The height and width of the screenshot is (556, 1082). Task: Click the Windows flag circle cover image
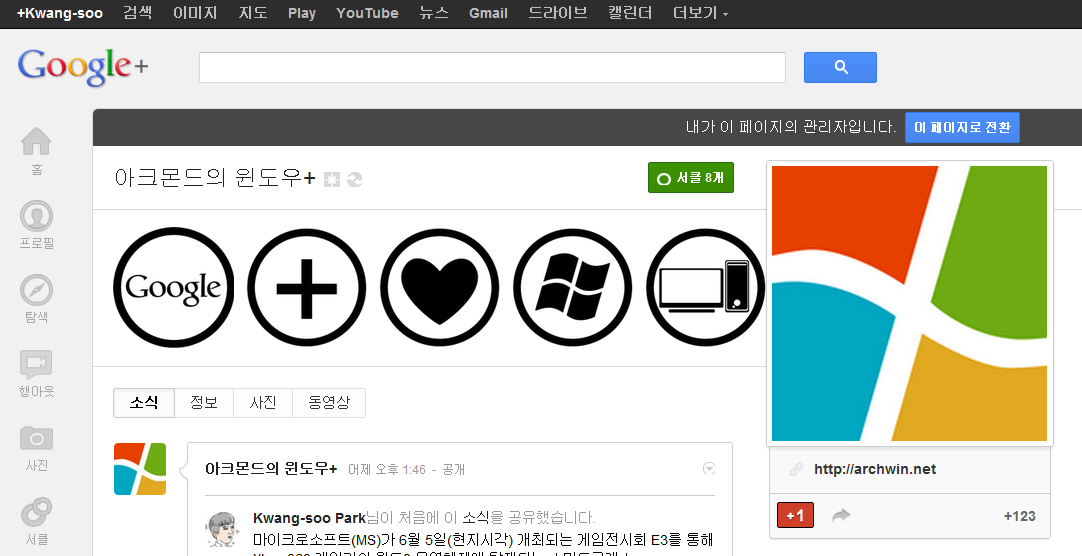tap(573, 287)
